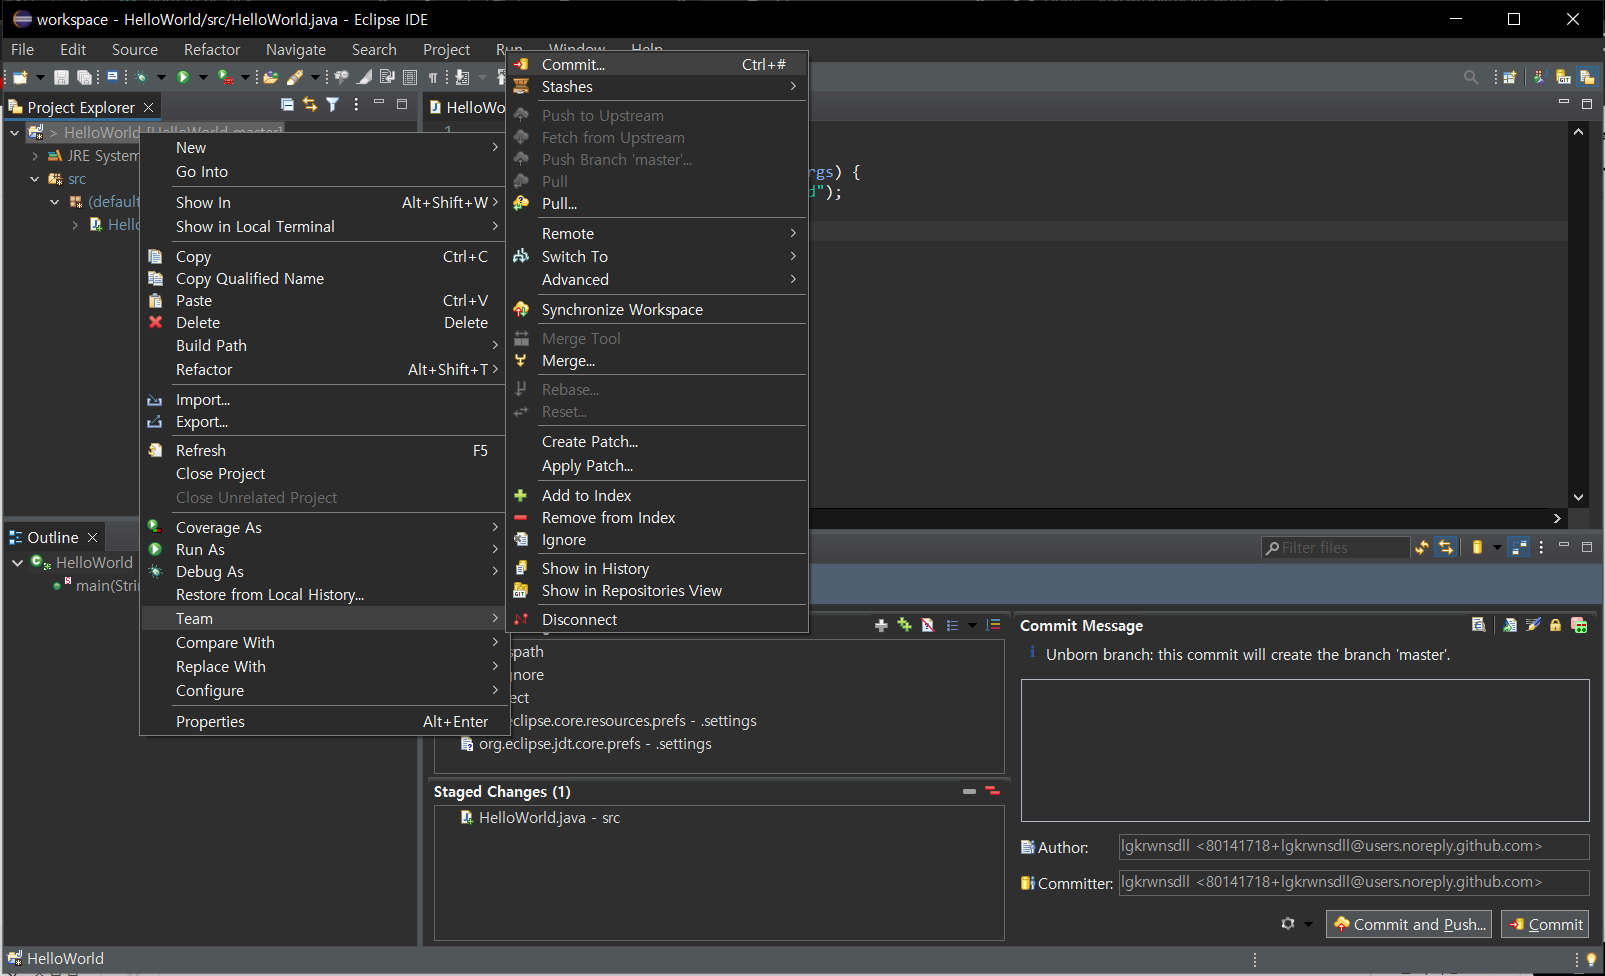
Task: Switch to the Java perspective icon
Action: pos(1540,77)
